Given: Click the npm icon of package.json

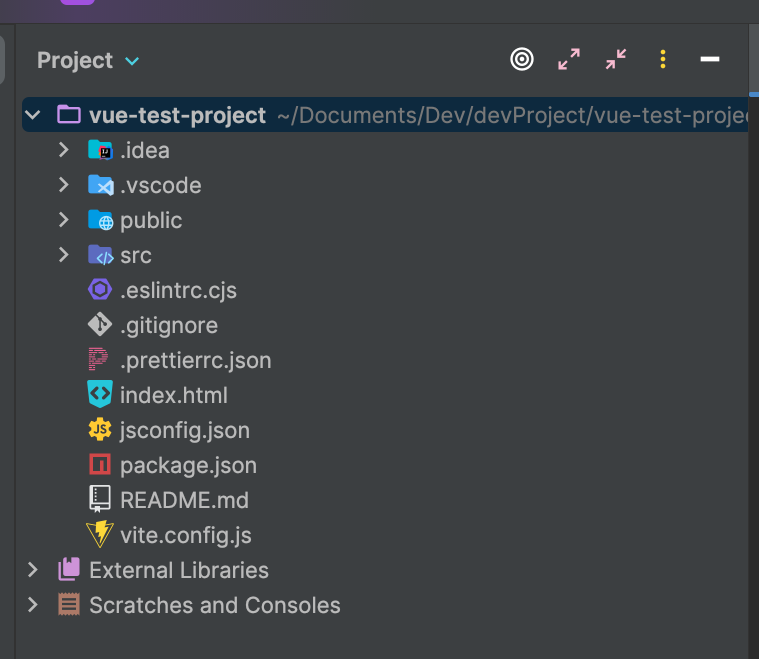Looking at the screenshot, I should (100, 464).
